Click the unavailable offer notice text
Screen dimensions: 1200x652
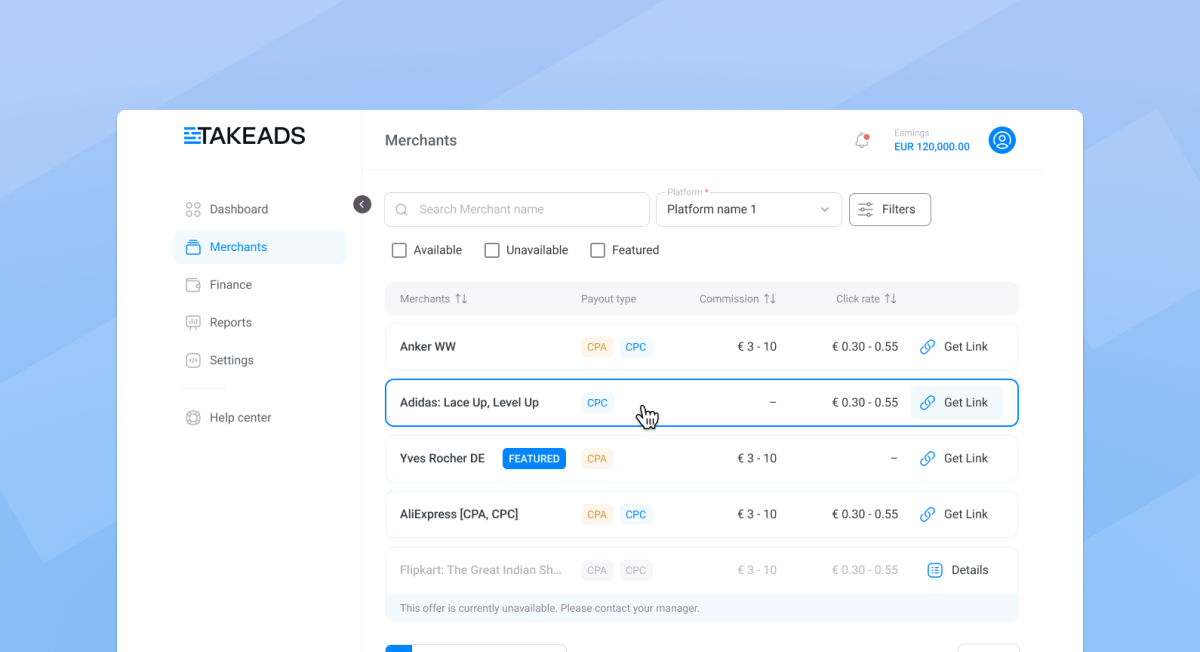tap(550, 608)
